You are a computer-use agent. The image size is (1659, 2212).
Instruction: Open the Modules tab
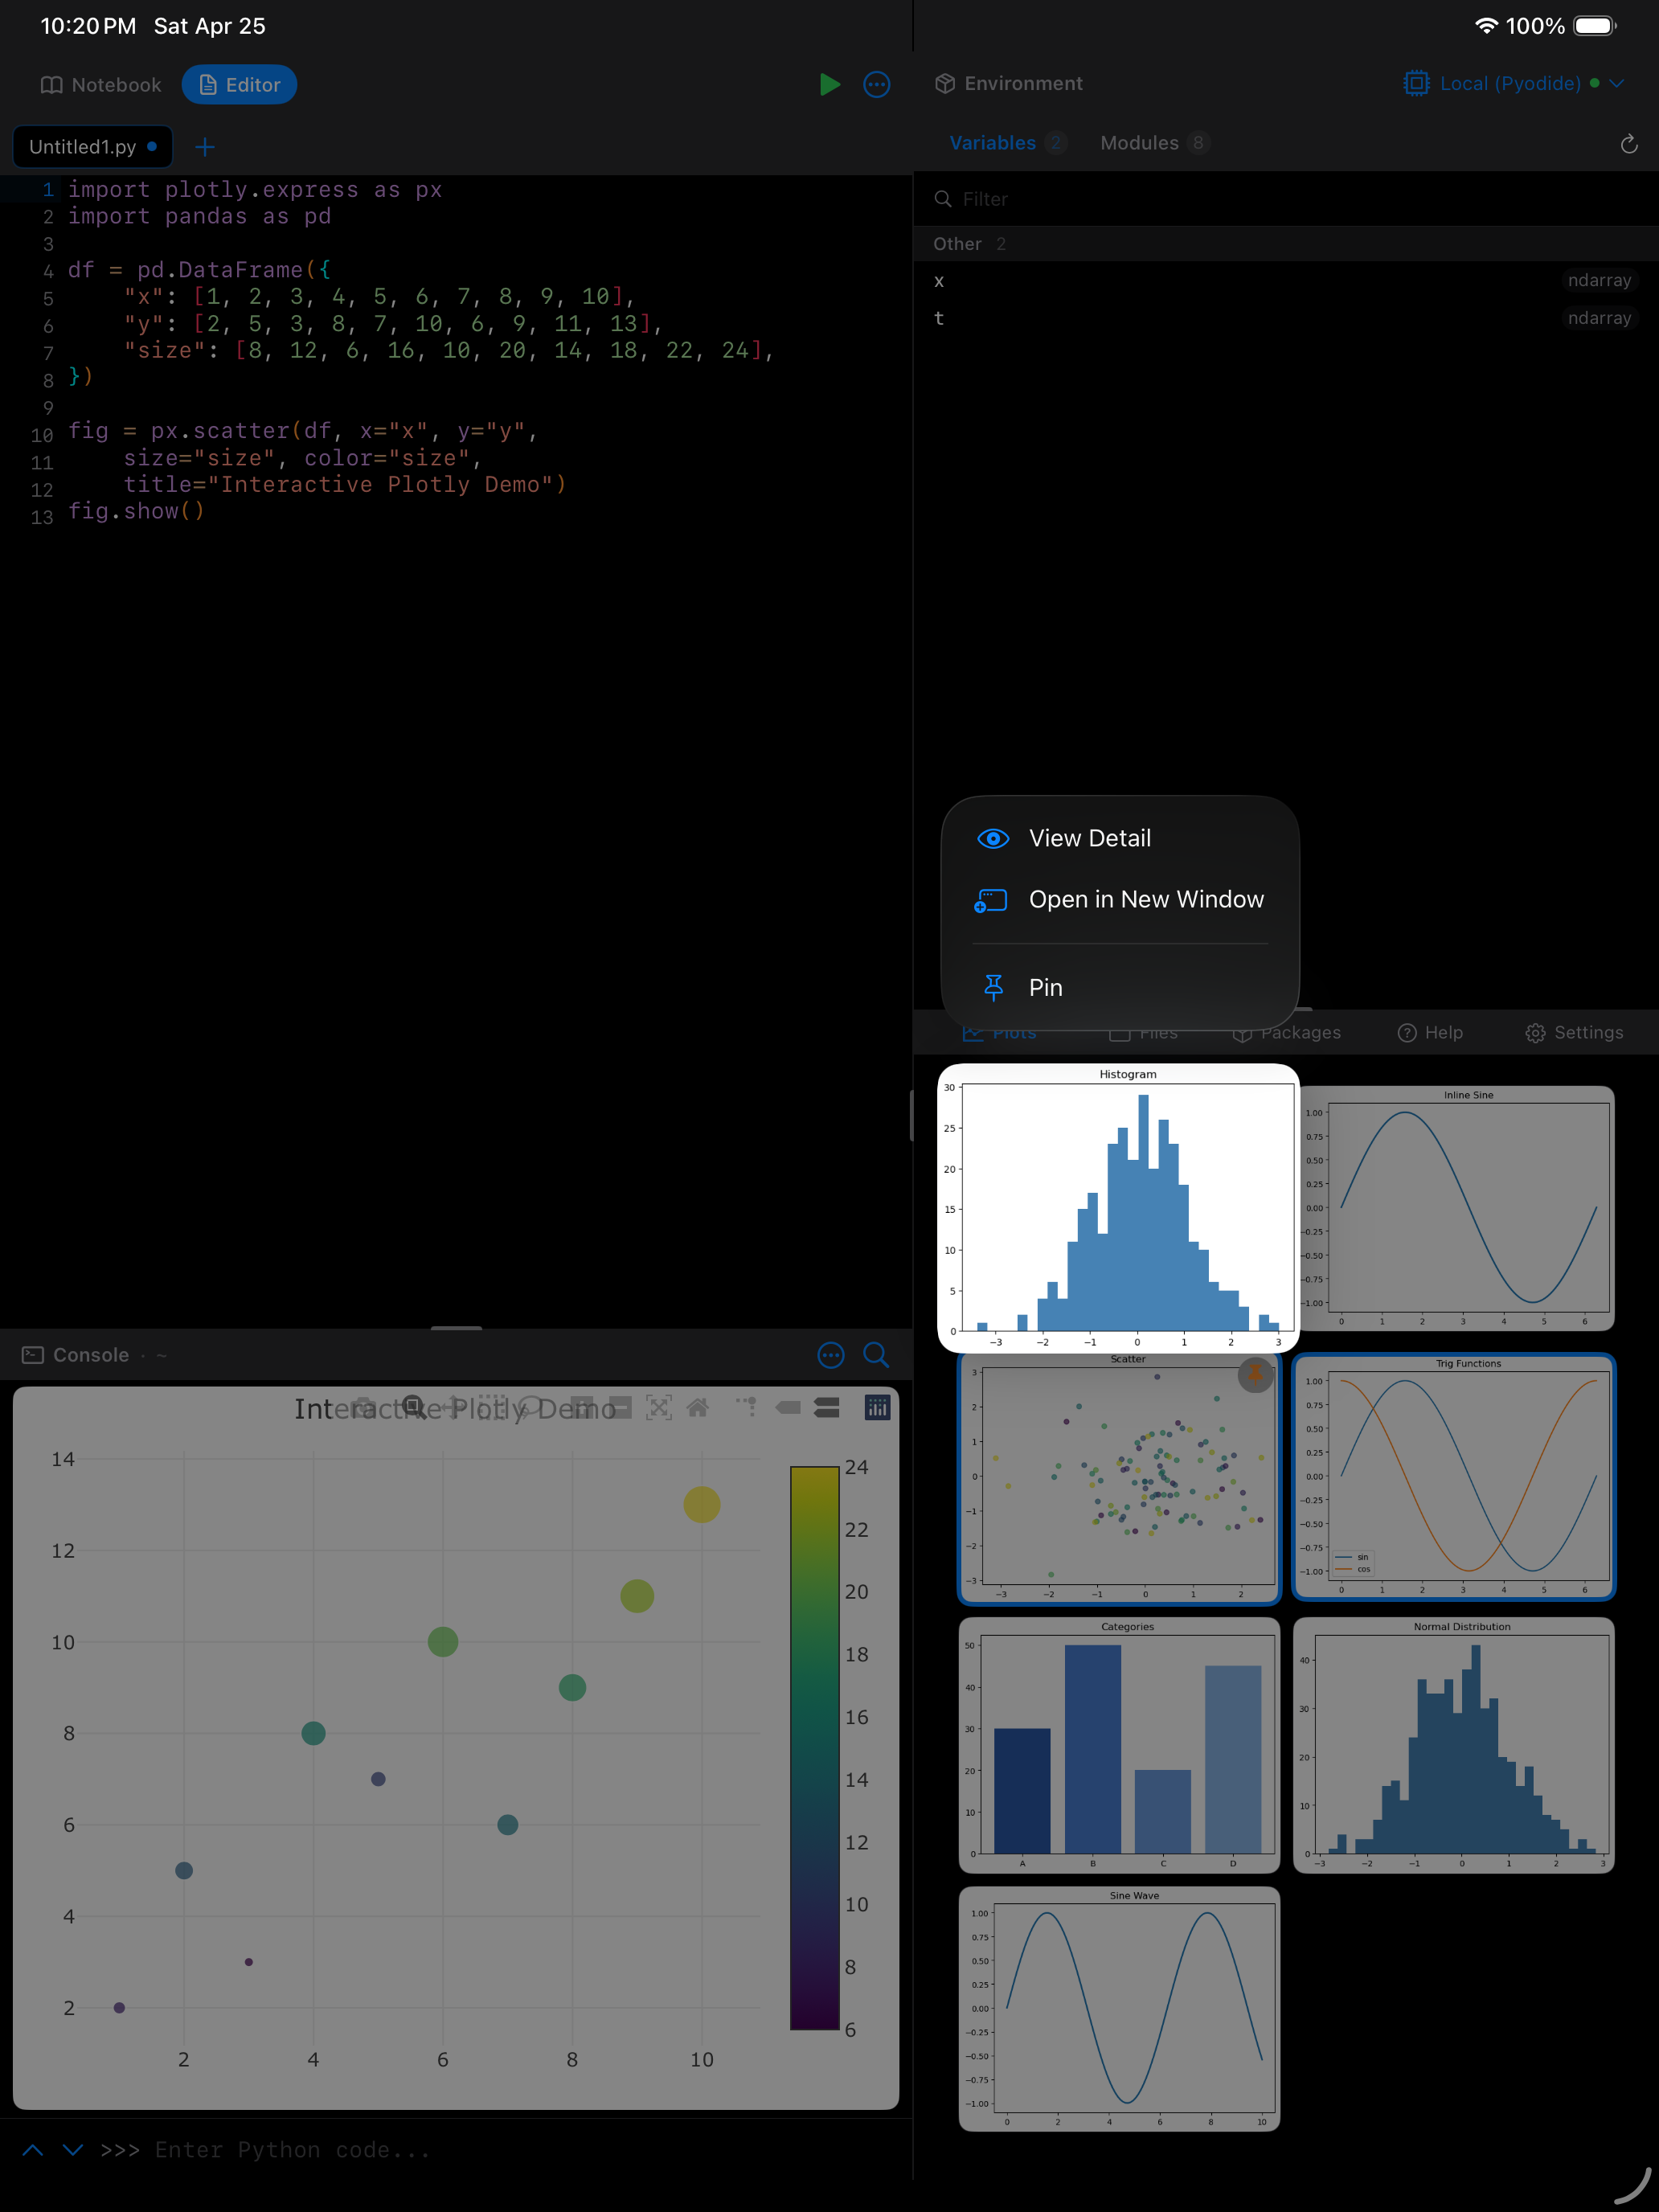point(1155,143)
